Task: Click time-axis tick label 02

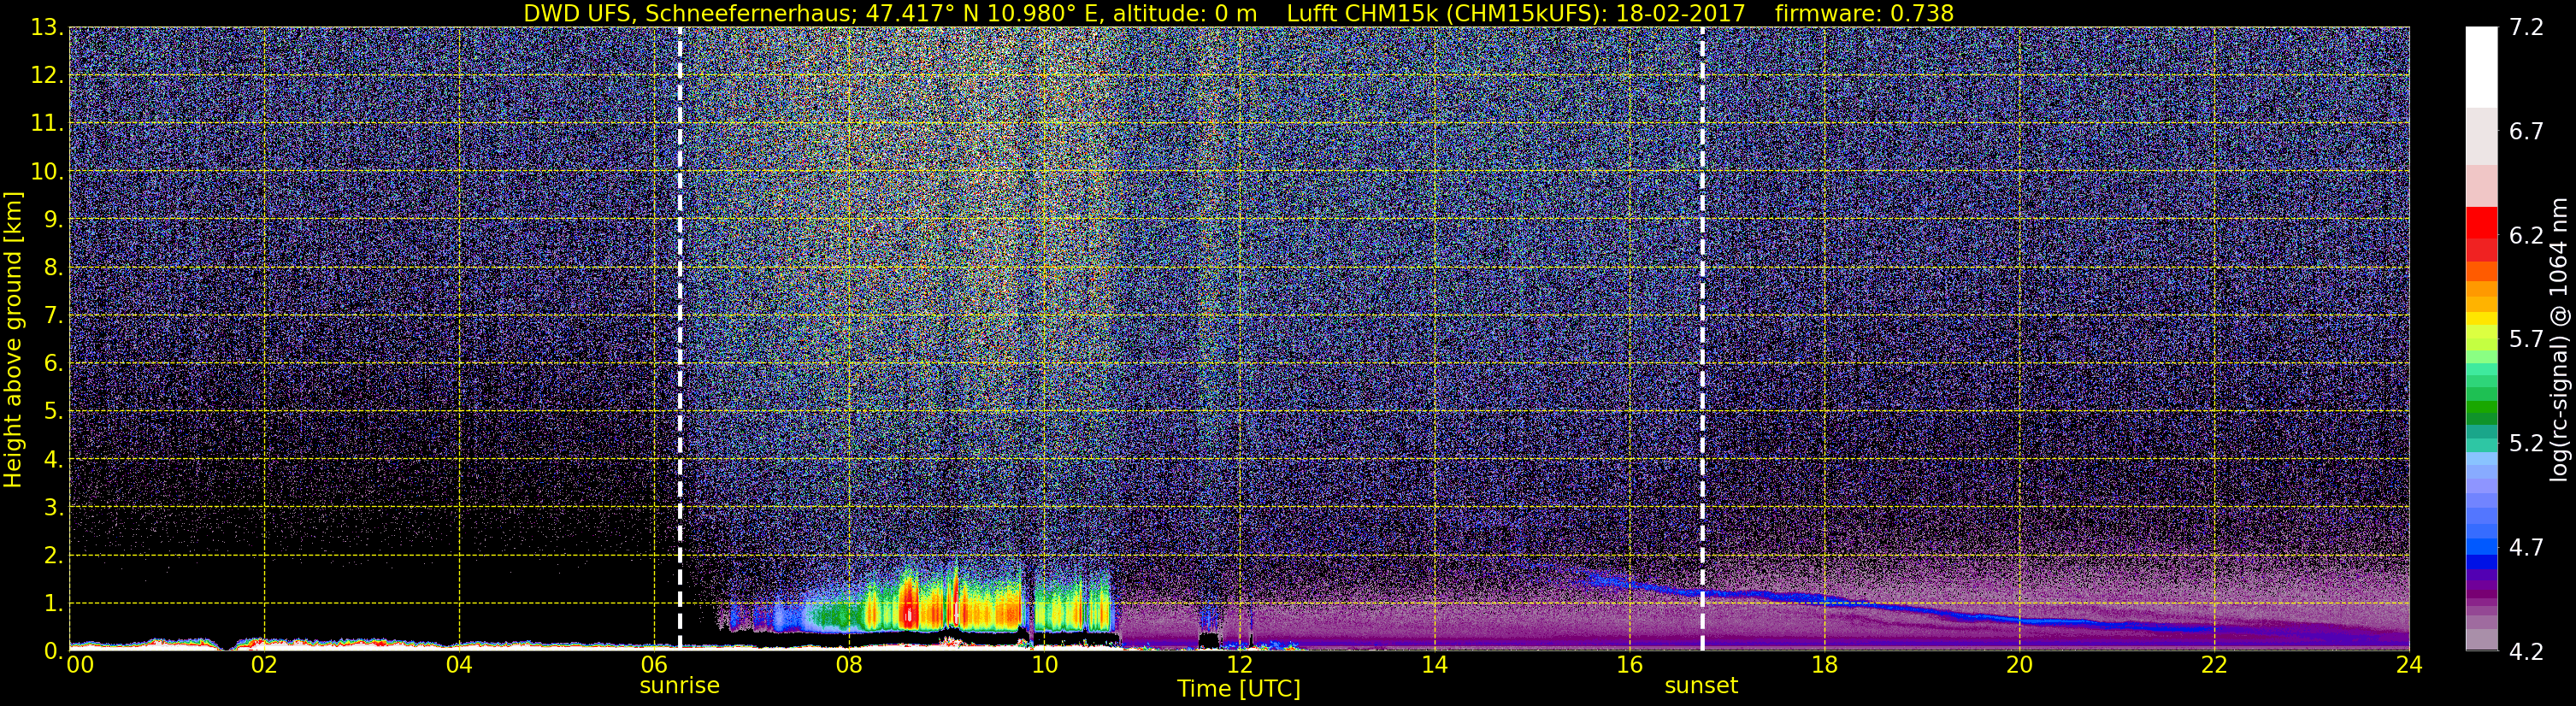Action: coord(264,666)
